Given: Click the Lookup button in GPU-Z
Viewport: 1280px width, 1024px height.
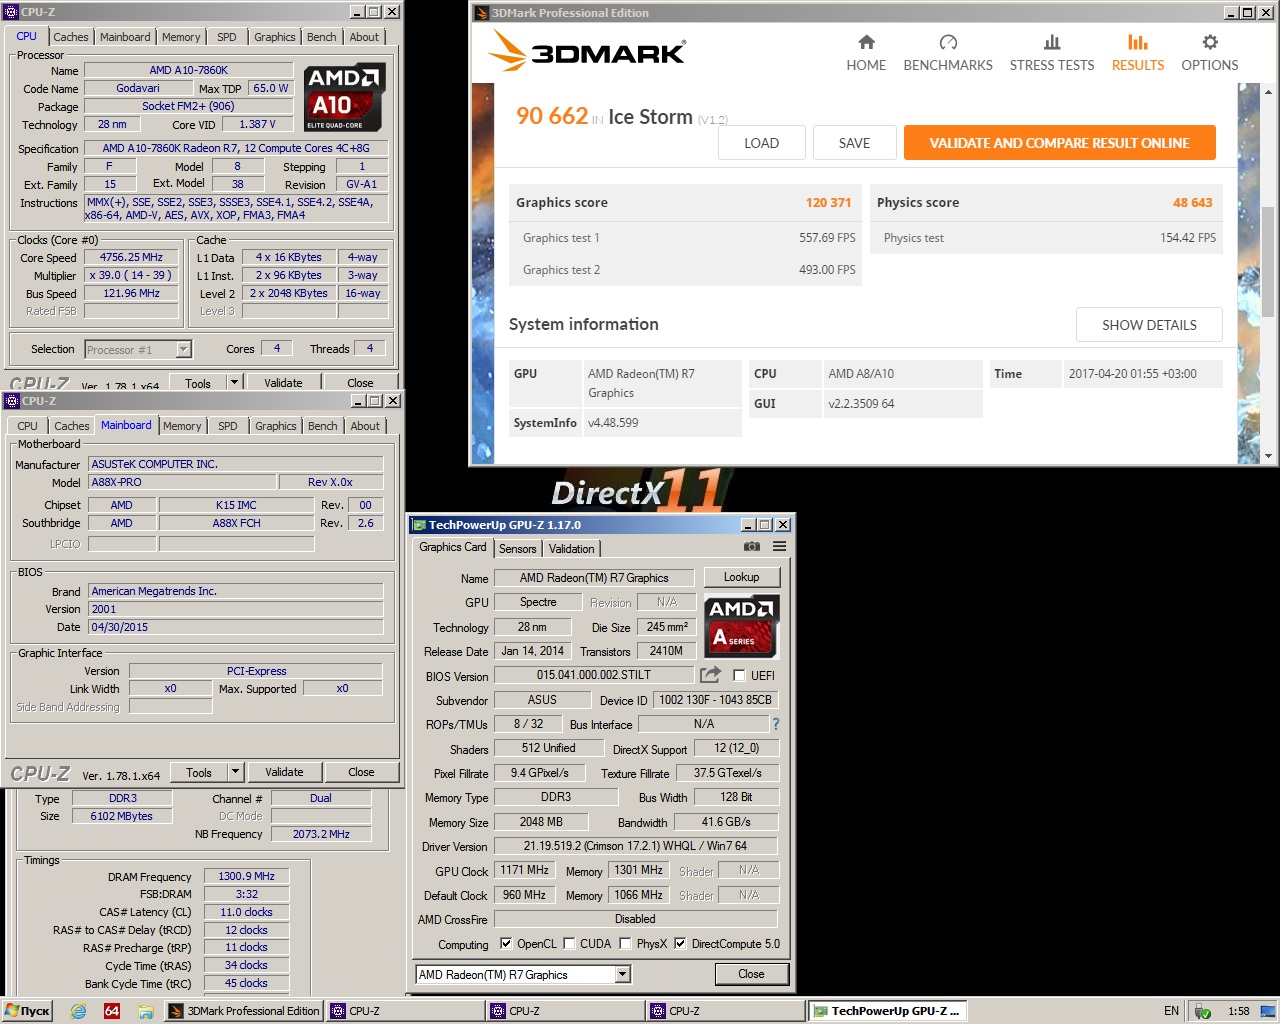Looking at the screenshot, I should (x=742, y=577).
